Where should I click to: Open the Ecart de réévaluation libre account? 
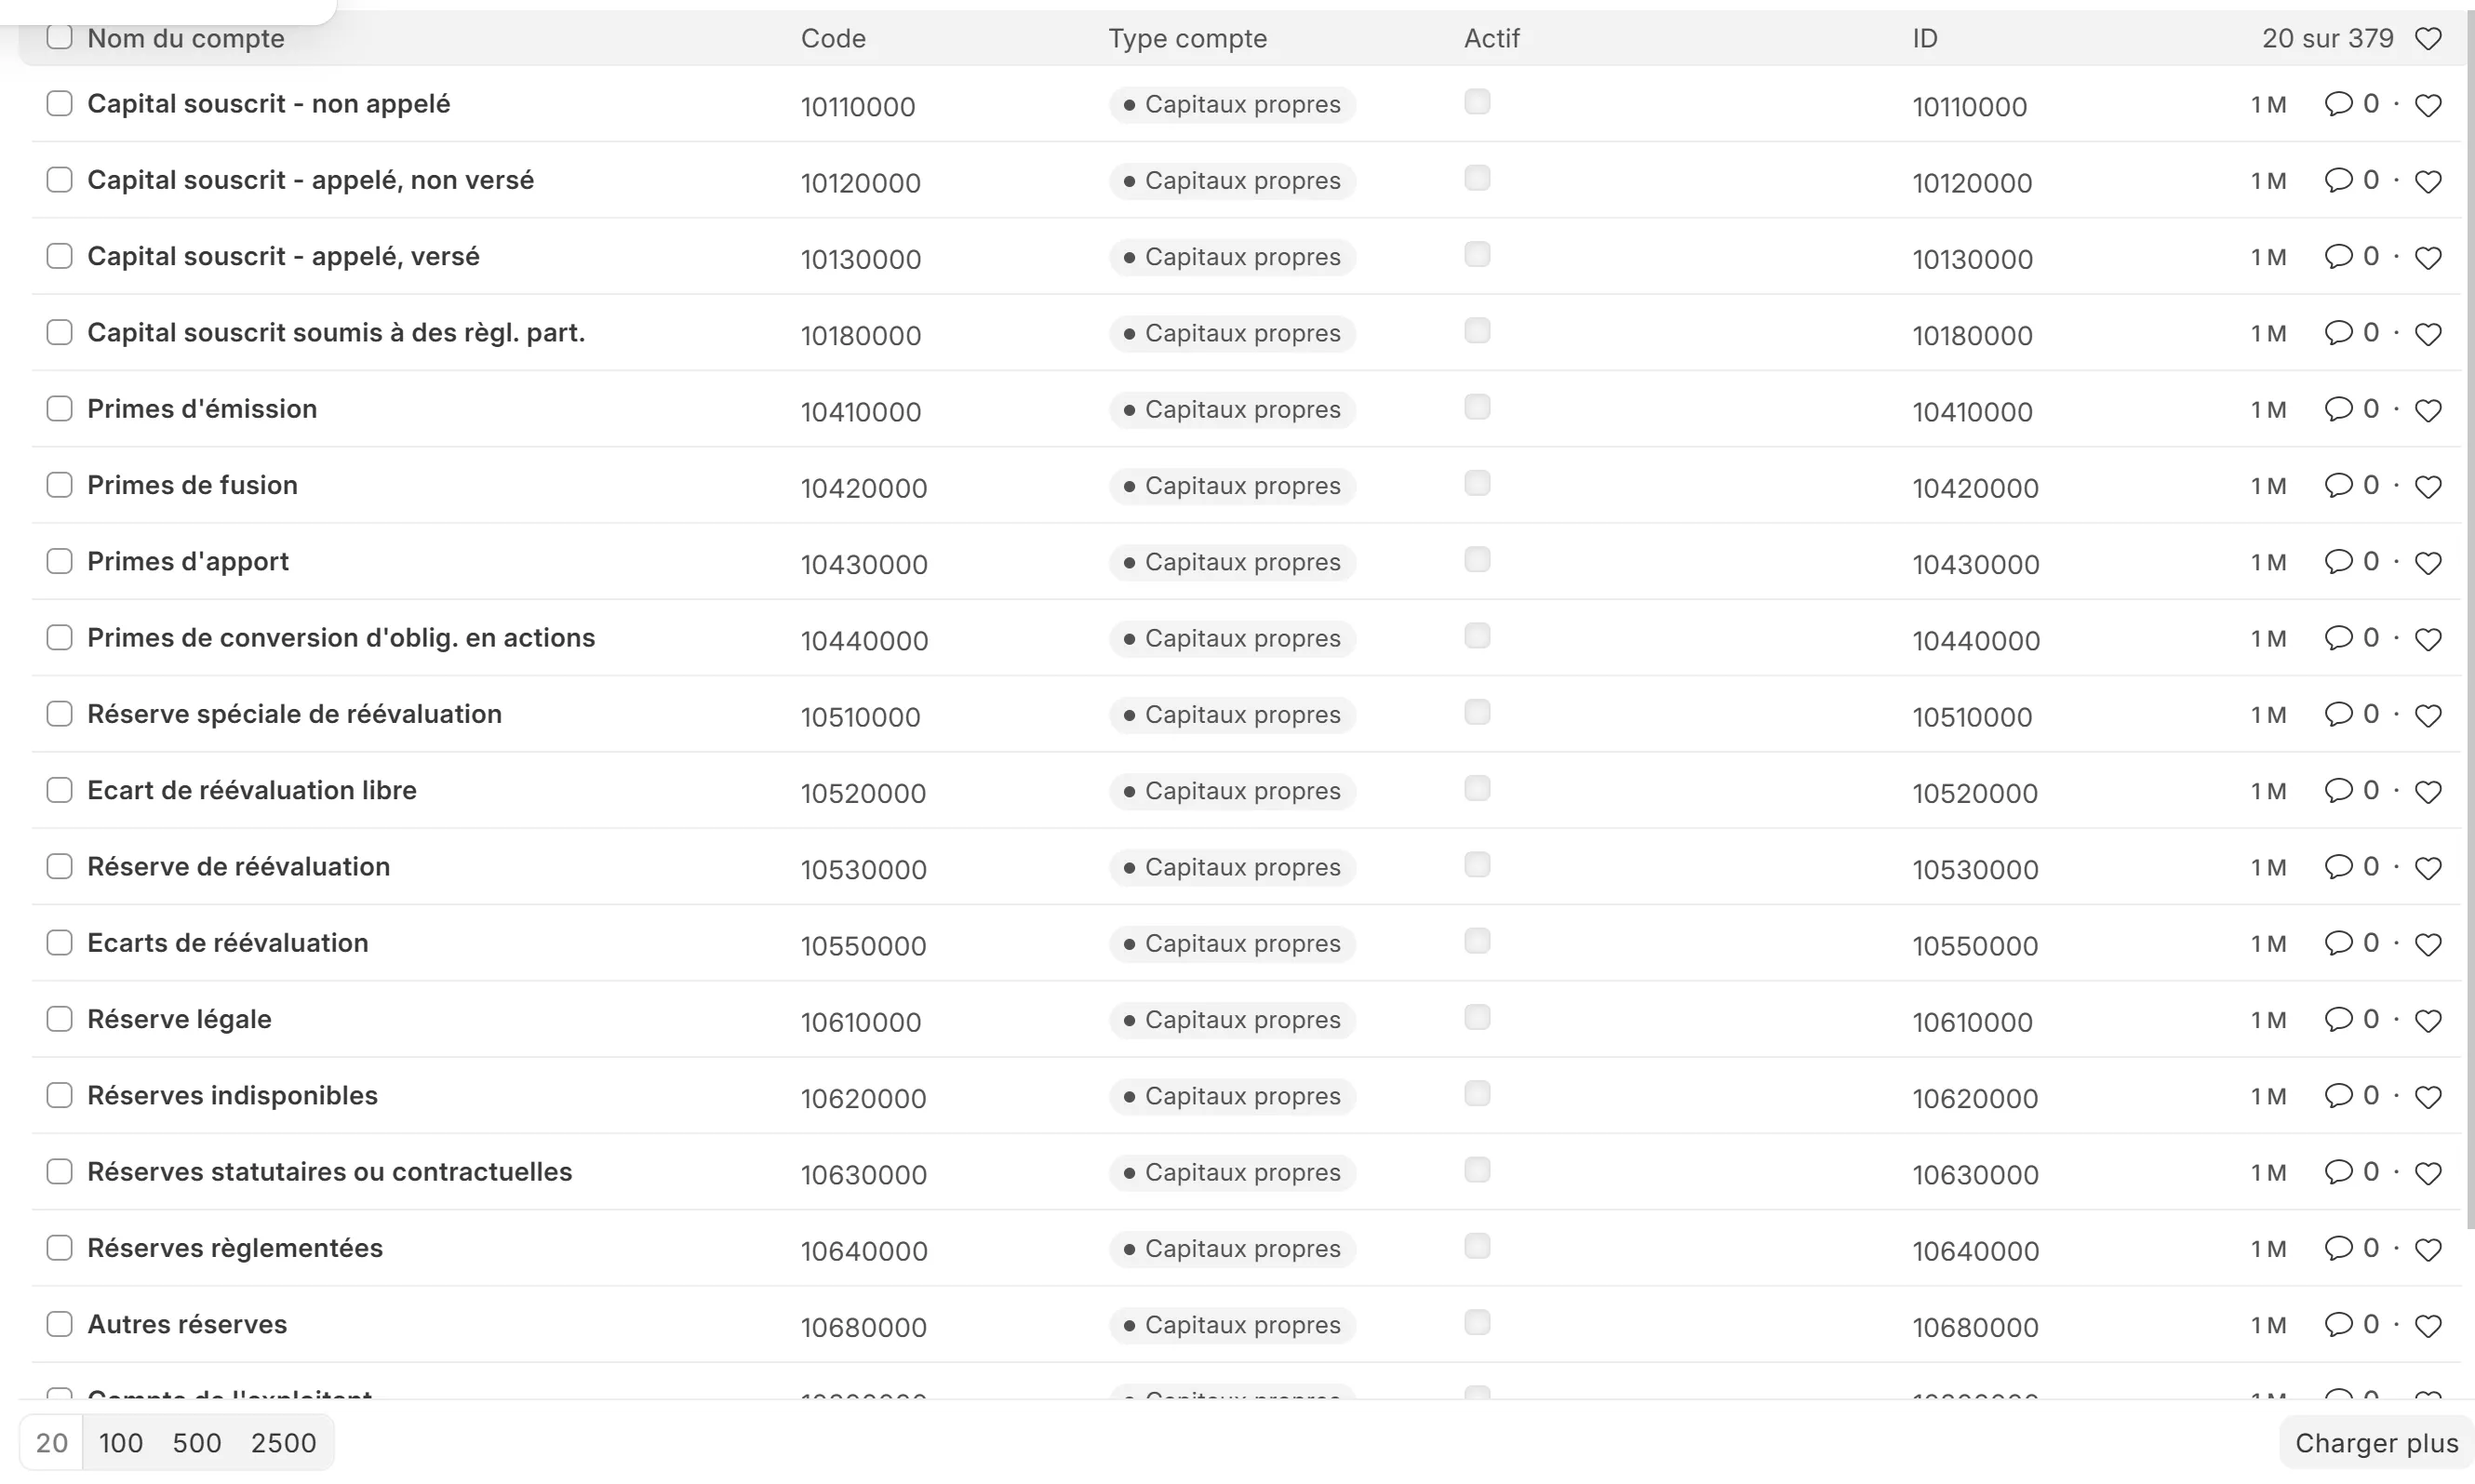coord(251,790)
